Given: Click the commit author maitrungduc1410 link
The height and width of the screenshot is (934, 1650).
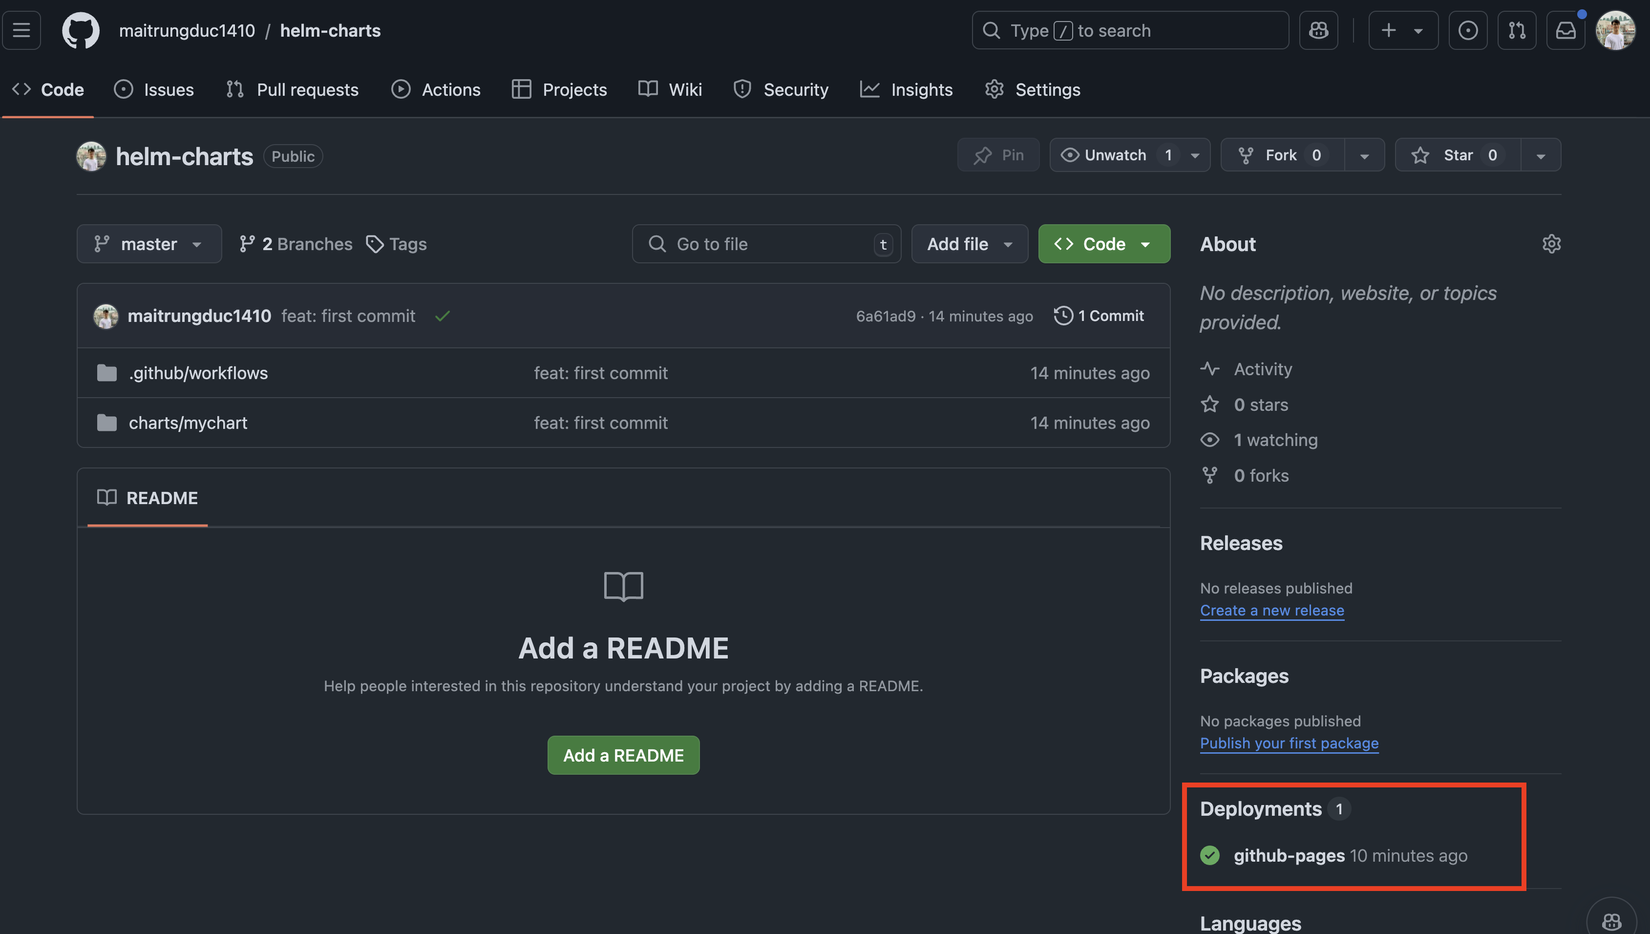Looking at the screenshot, I should 199,316.
